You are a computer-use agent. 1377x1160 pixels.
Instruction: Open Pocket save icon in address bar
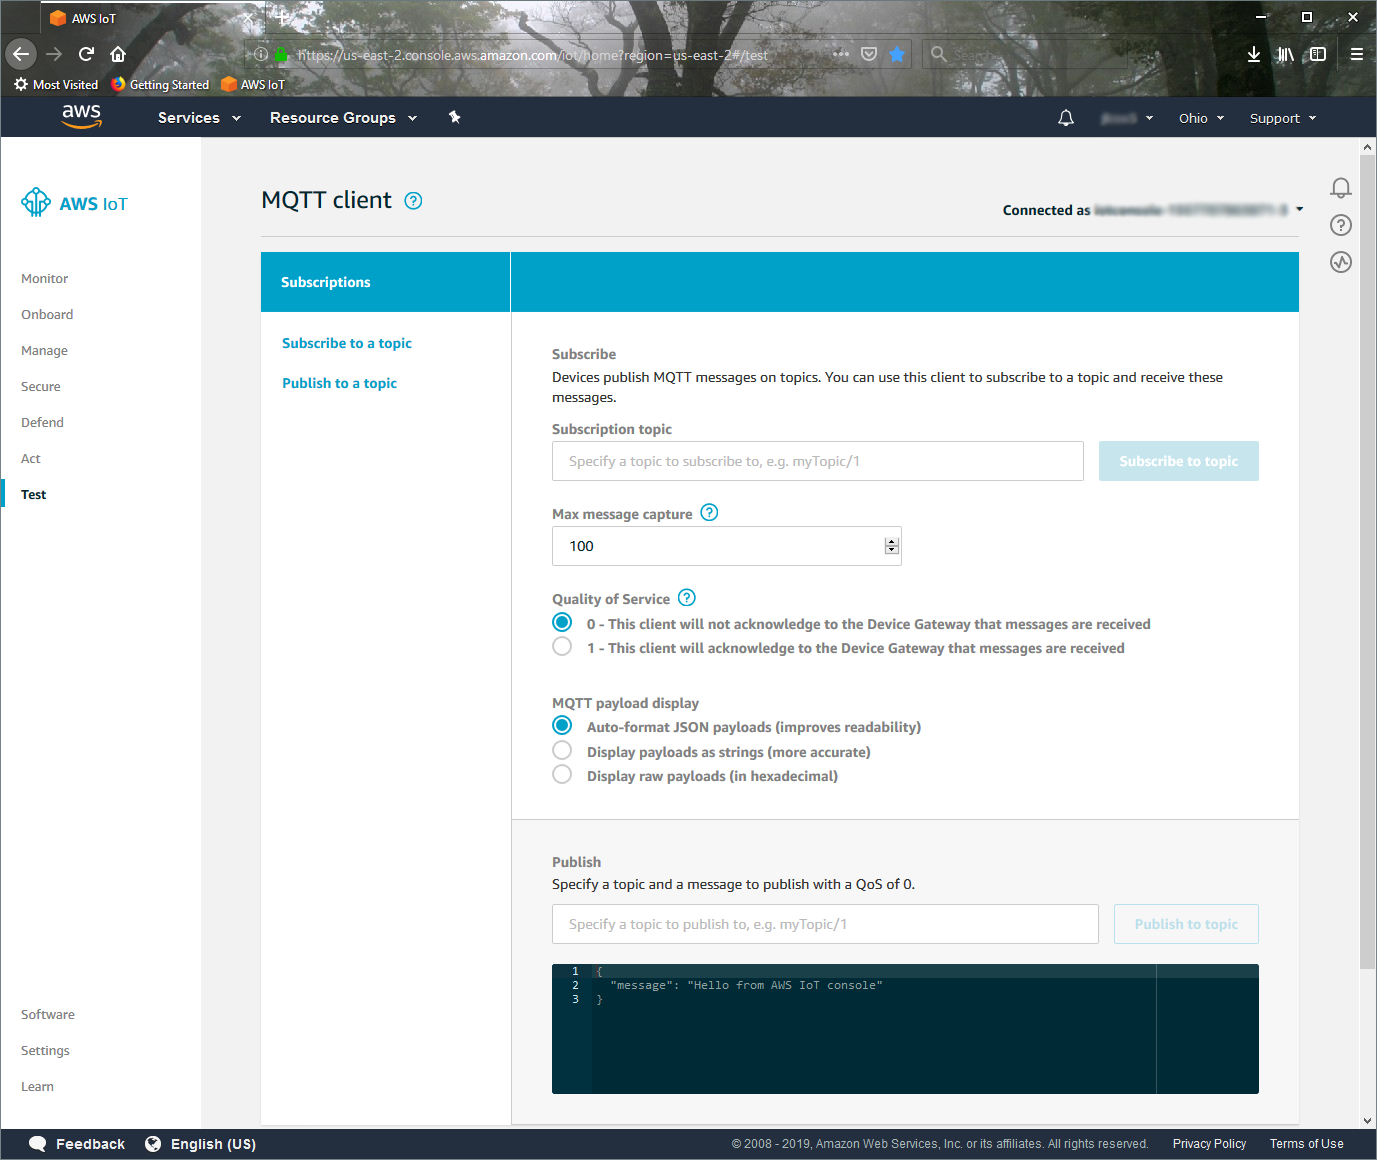(x=869, y=54)
